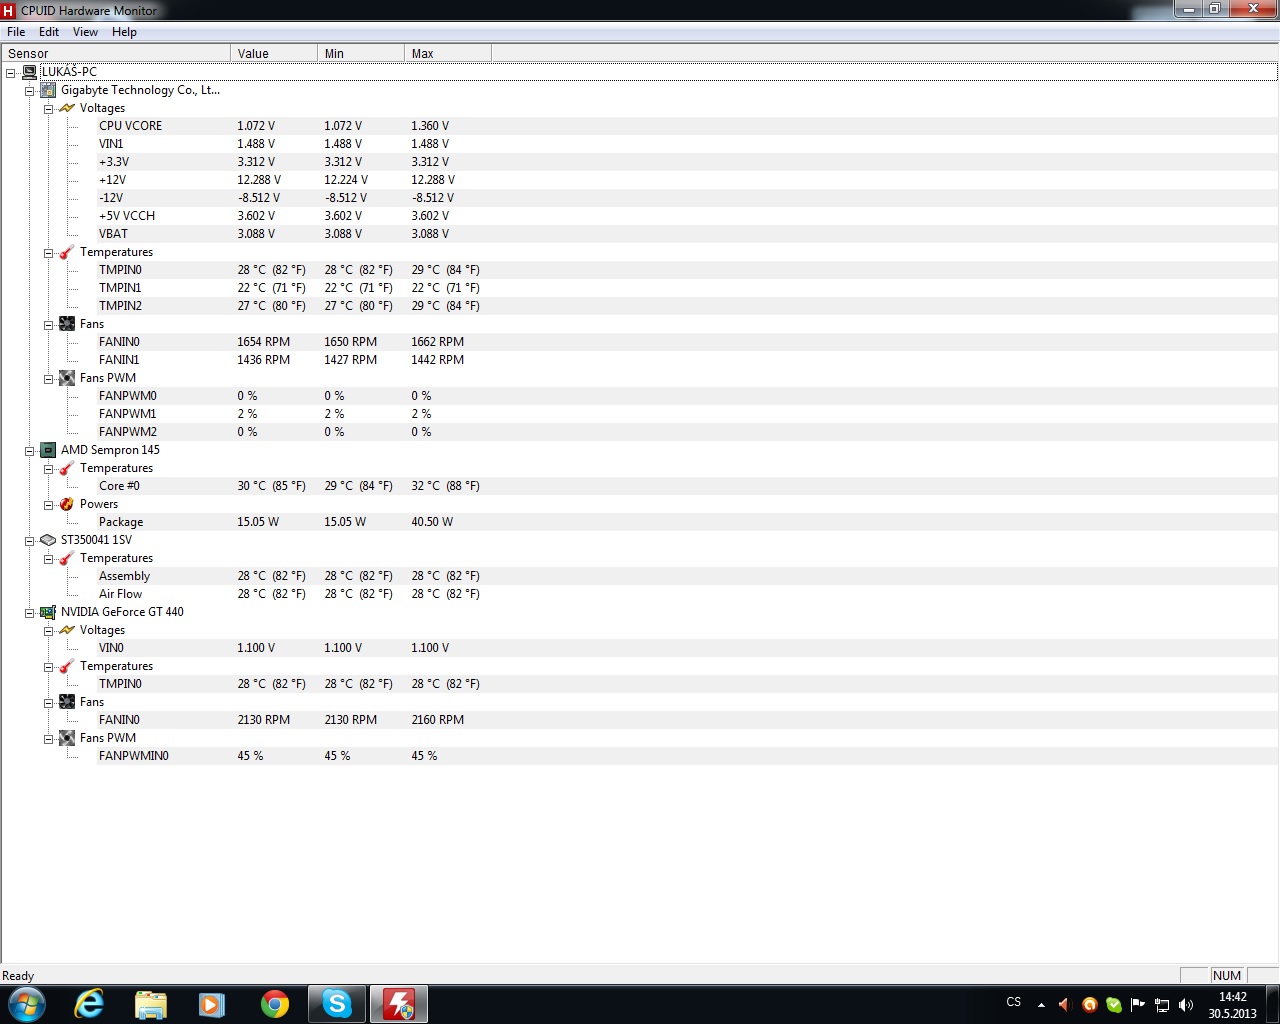This screenshot has height=1024, width=1280.
Task: Click the motherboard icon beside Gigabyte Technology
Action: [48, 90]
